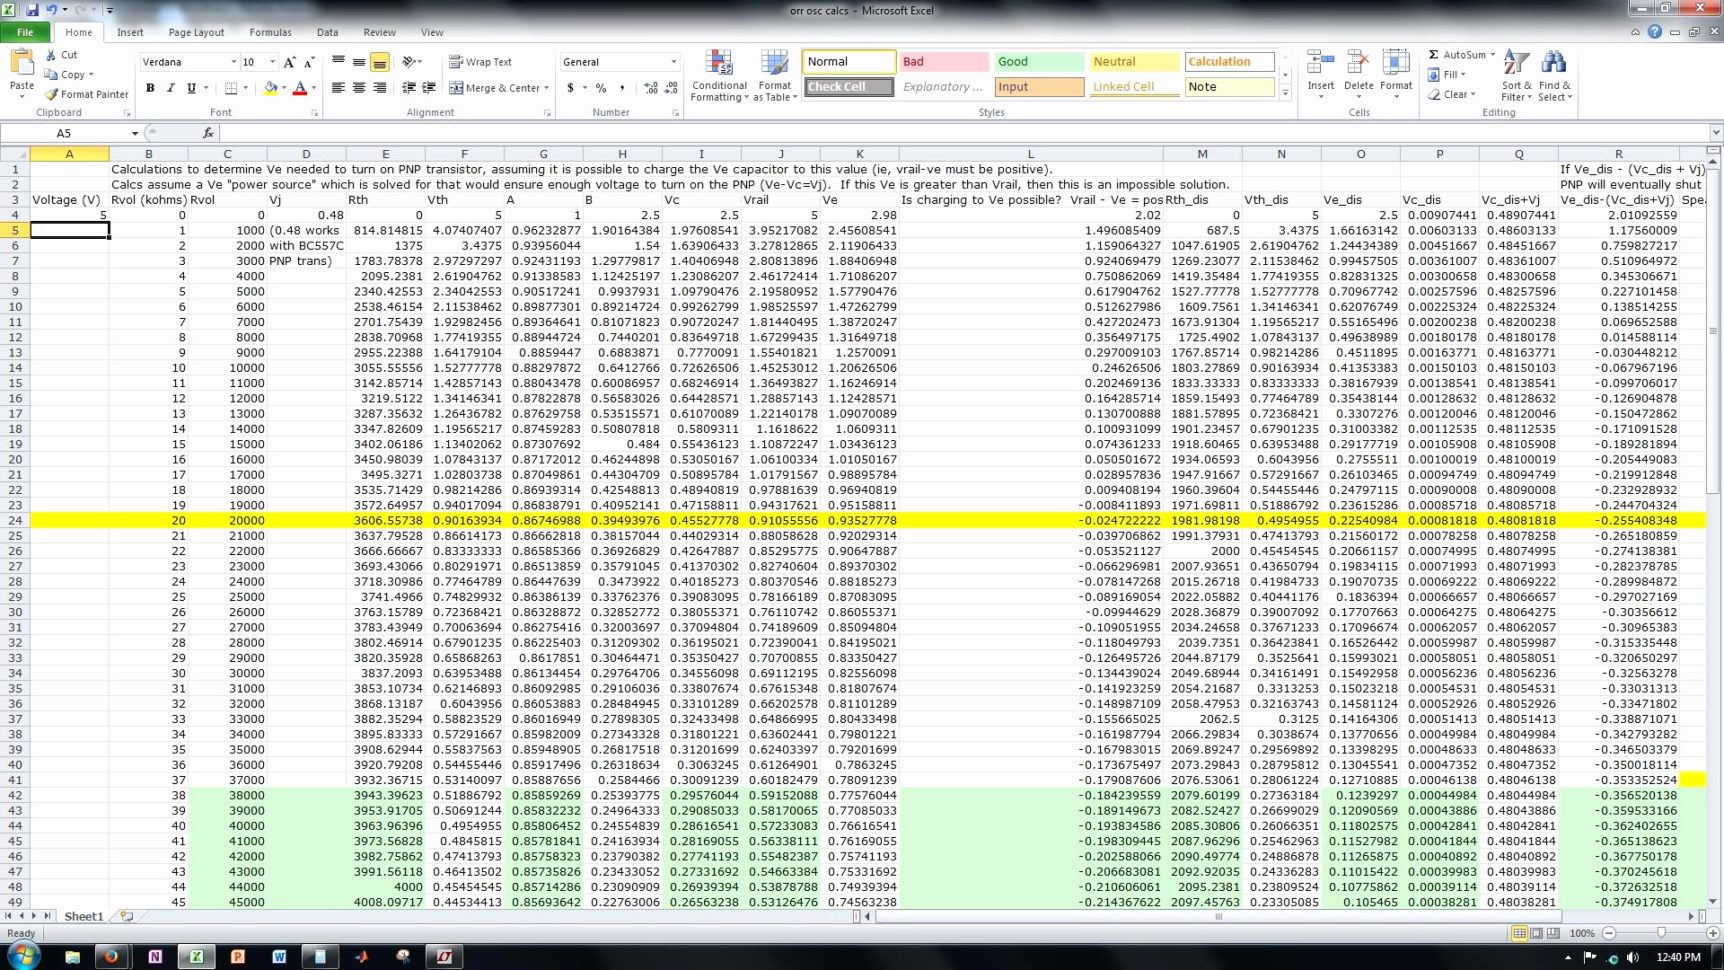1724x970 pixels.
Task: Select the Sheet1 tab
Action: (x=83, y=915)
